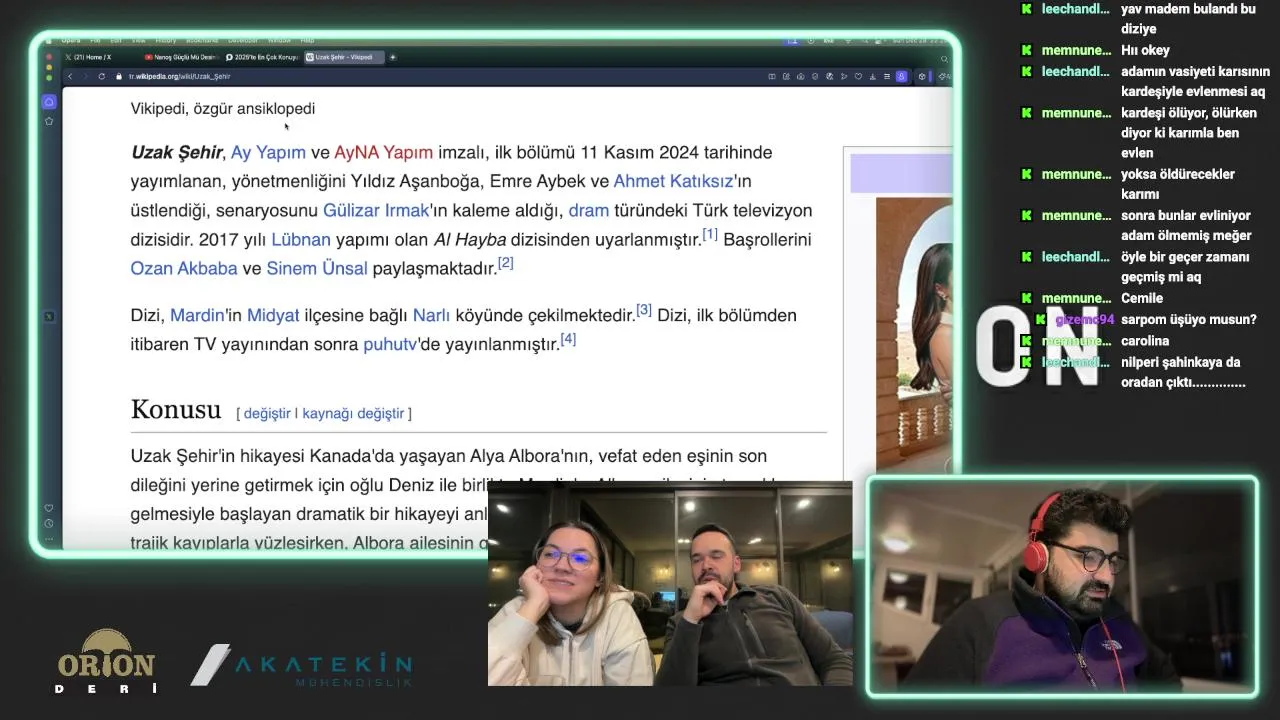Follow the Ahmet Katıksız link

pyautogui.click(x=673, y=182)
